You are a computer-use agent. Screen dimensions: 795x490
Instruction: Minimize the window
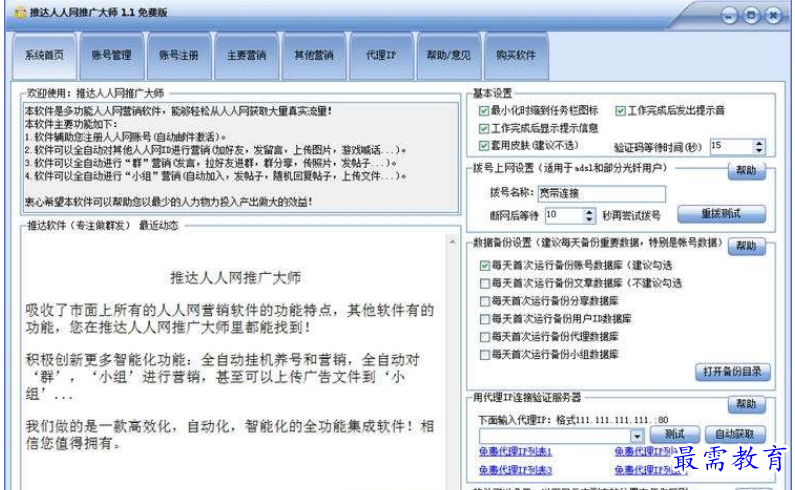[x=729, y=16]
